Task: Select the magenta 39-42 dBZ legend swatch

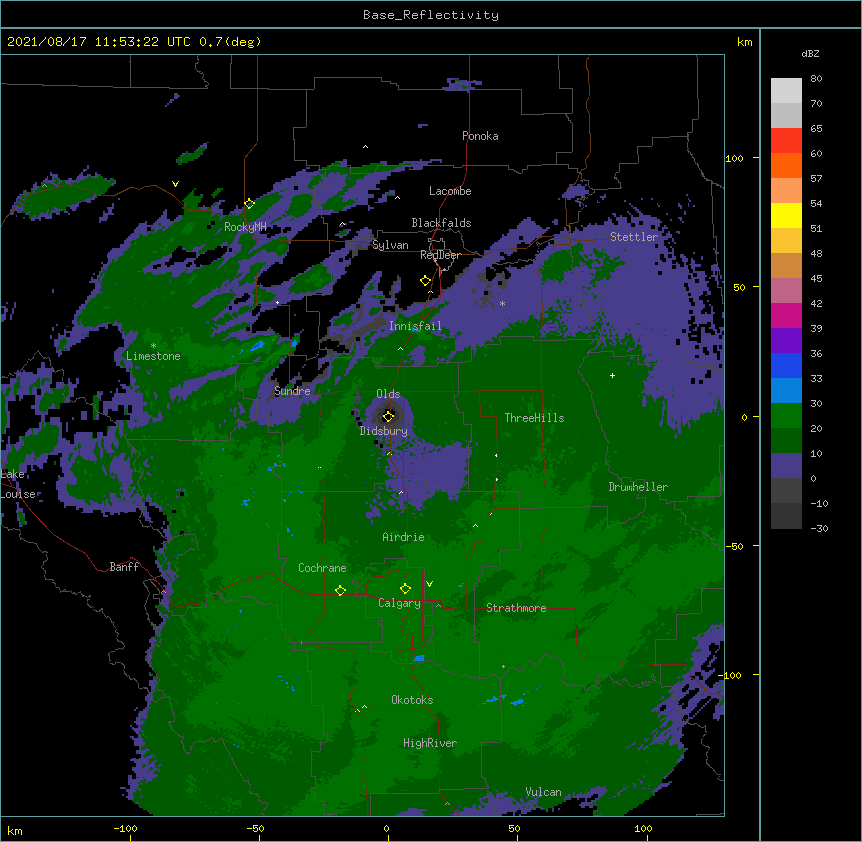Action: pyautogui.click(x=786, y=315)
